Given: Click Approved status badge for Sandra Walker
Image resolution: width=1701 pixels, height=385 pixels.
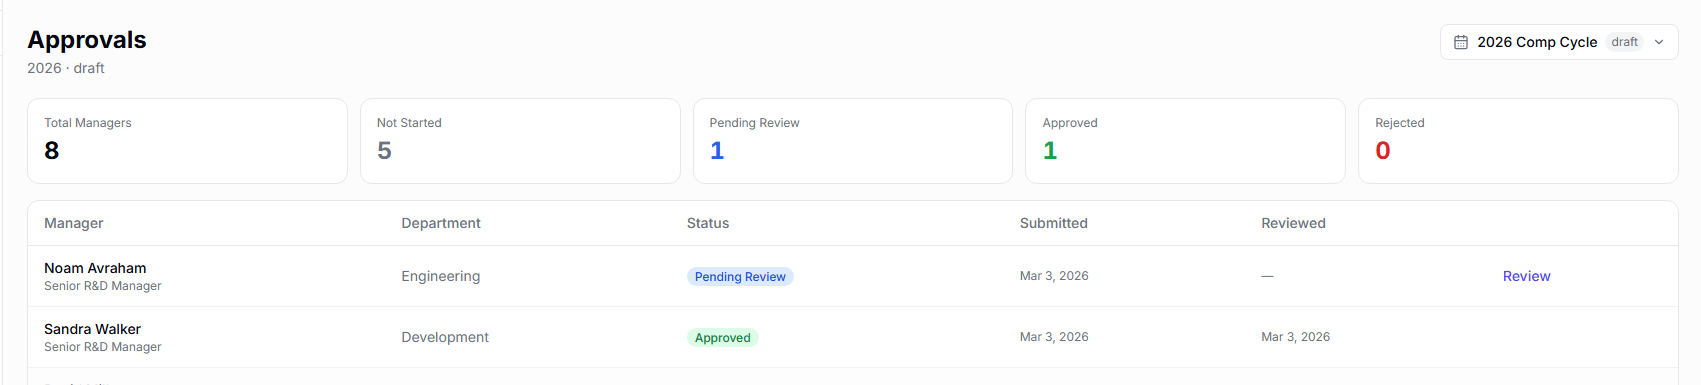Looking at the screenshot, I should click(x=723, y=338).
